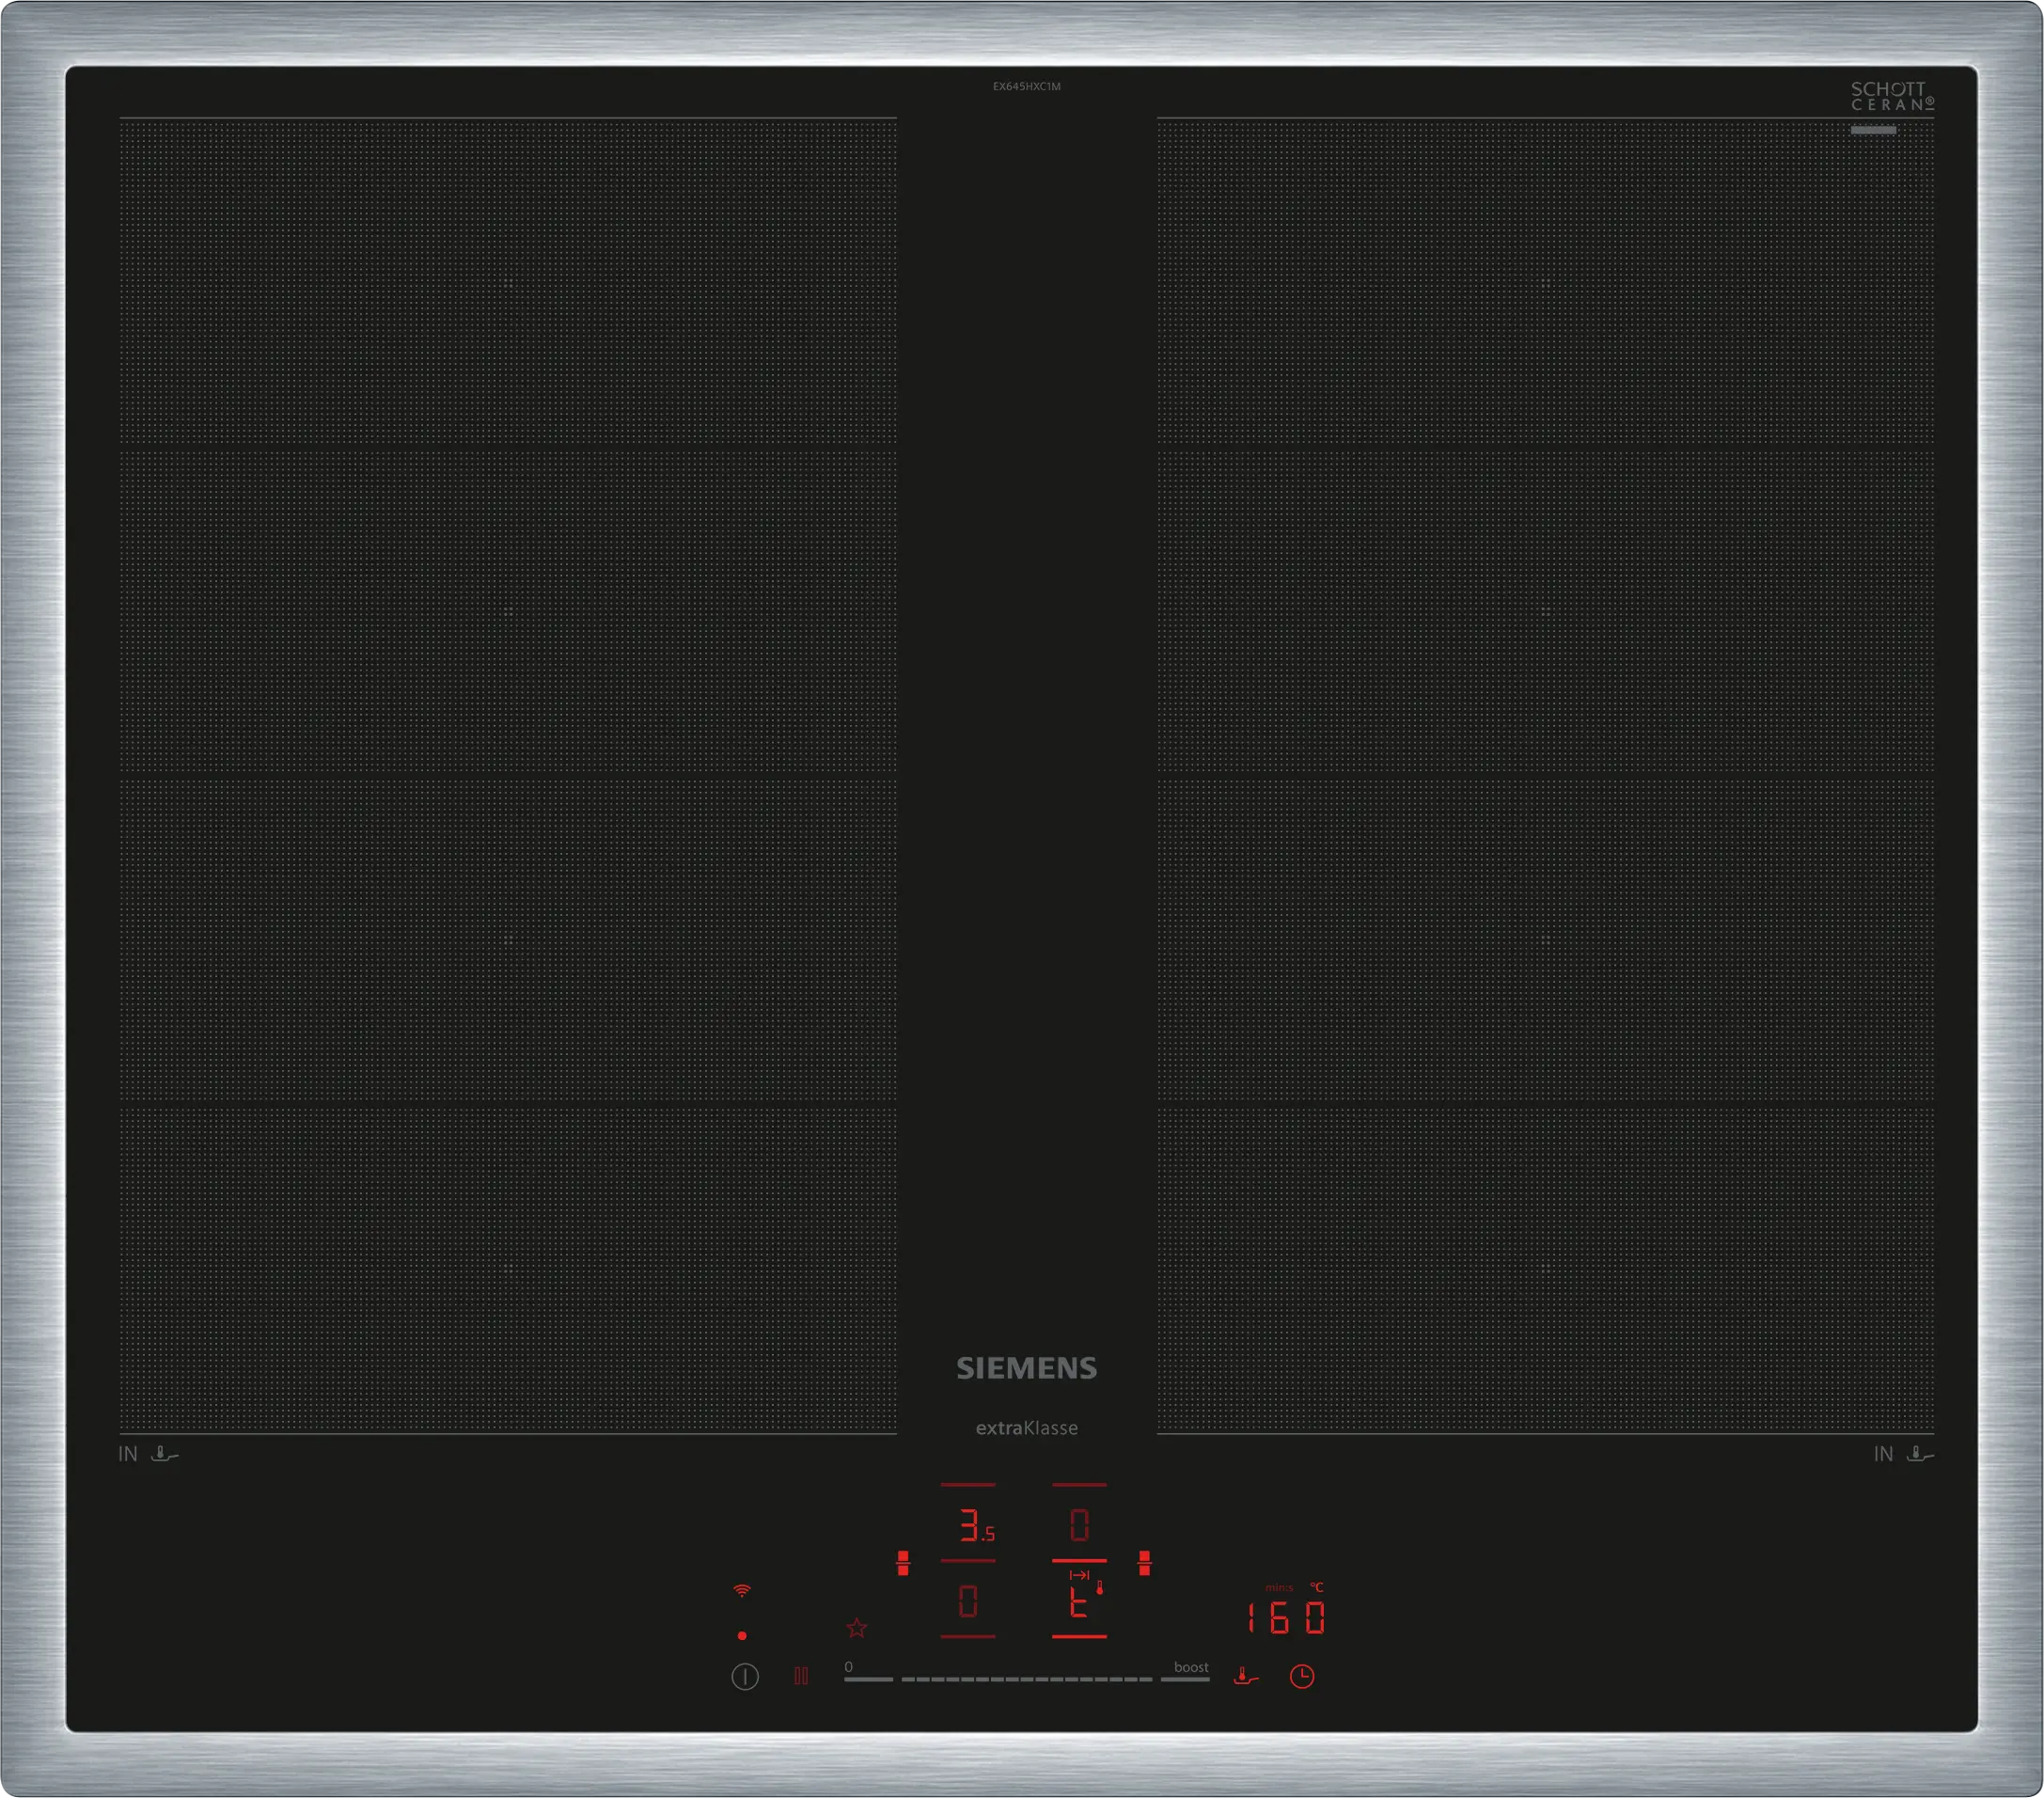Tap red dot indicator below Wi-Fi
This screenshot has height=1798, width=2044.
pos(741,1636)
